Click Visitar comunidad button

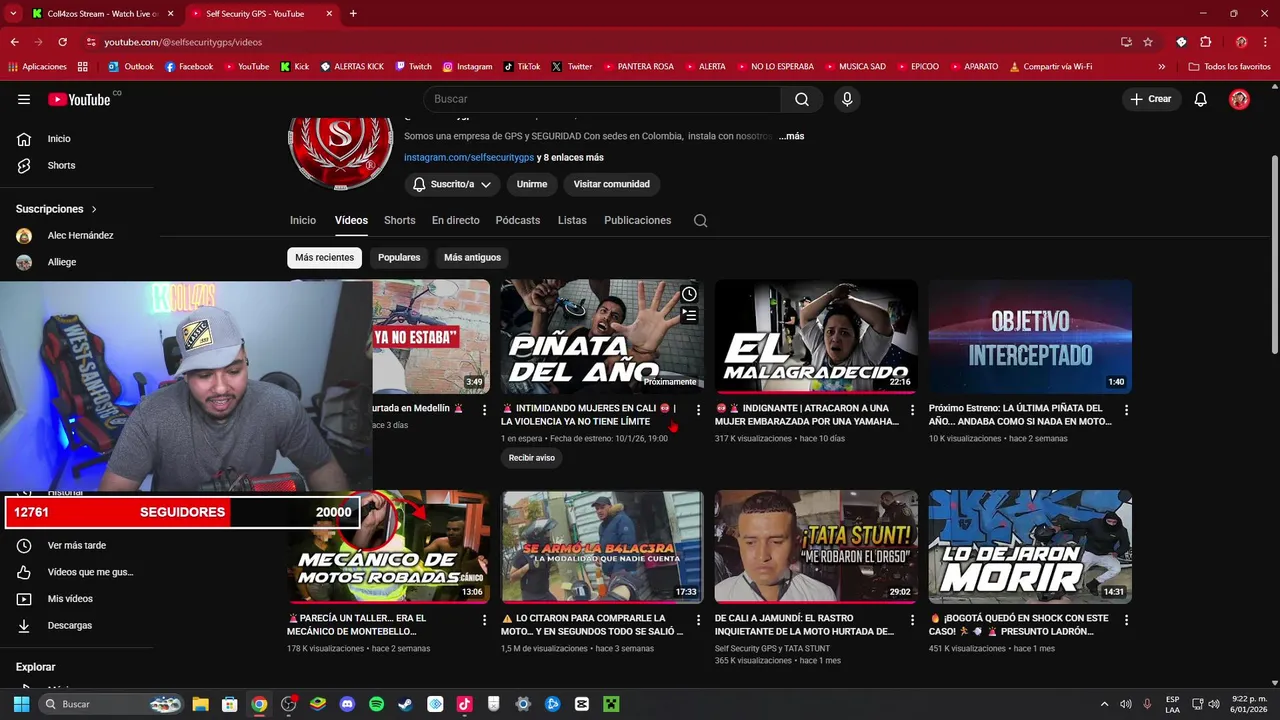(x=611, y=184)
